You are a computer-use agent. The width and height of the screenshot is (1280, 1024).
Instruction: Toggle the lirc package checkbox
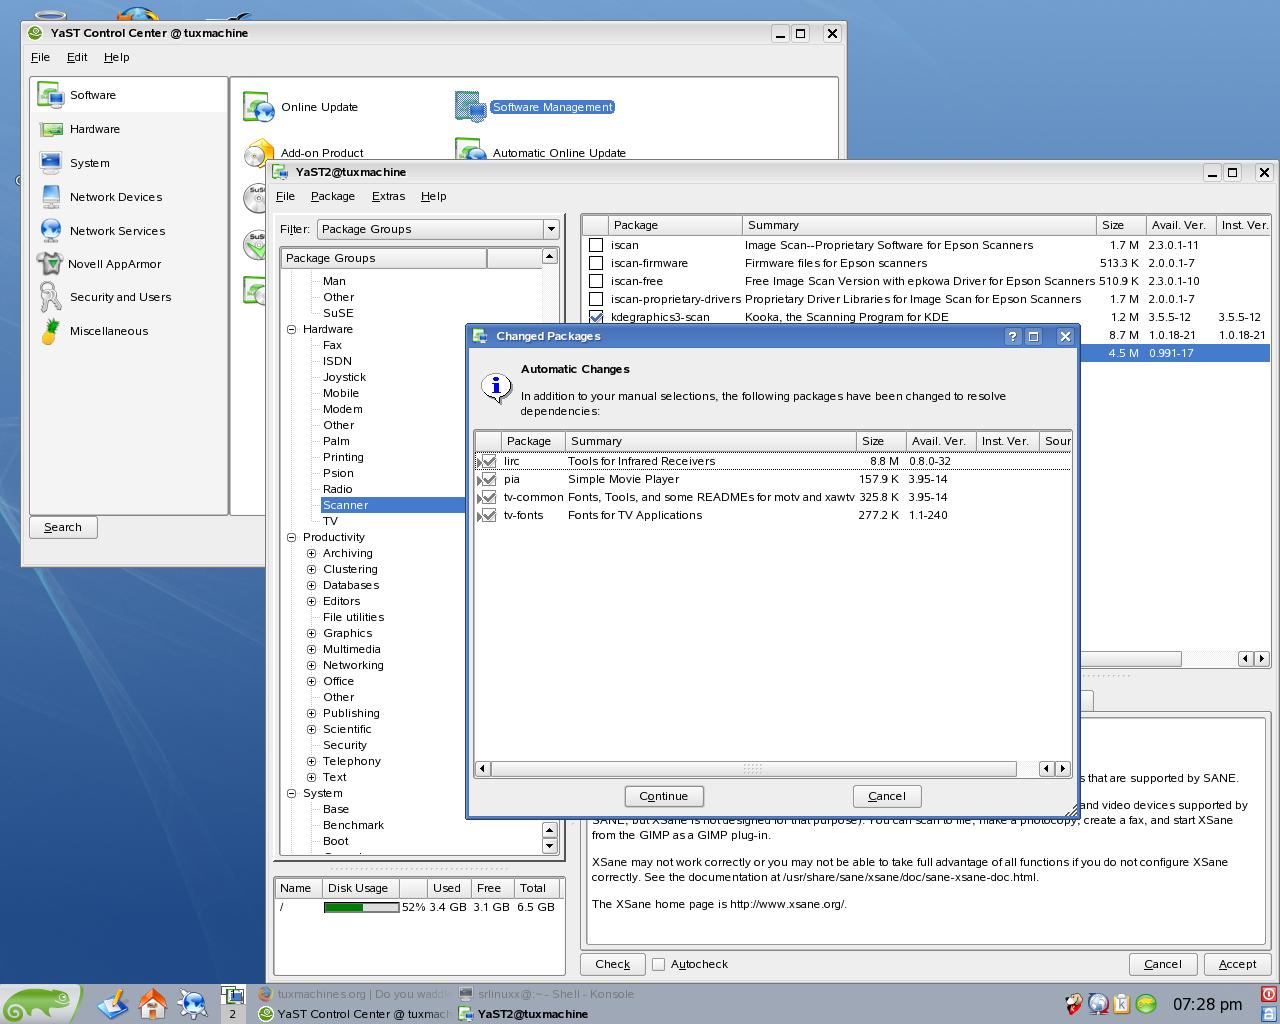489,461
